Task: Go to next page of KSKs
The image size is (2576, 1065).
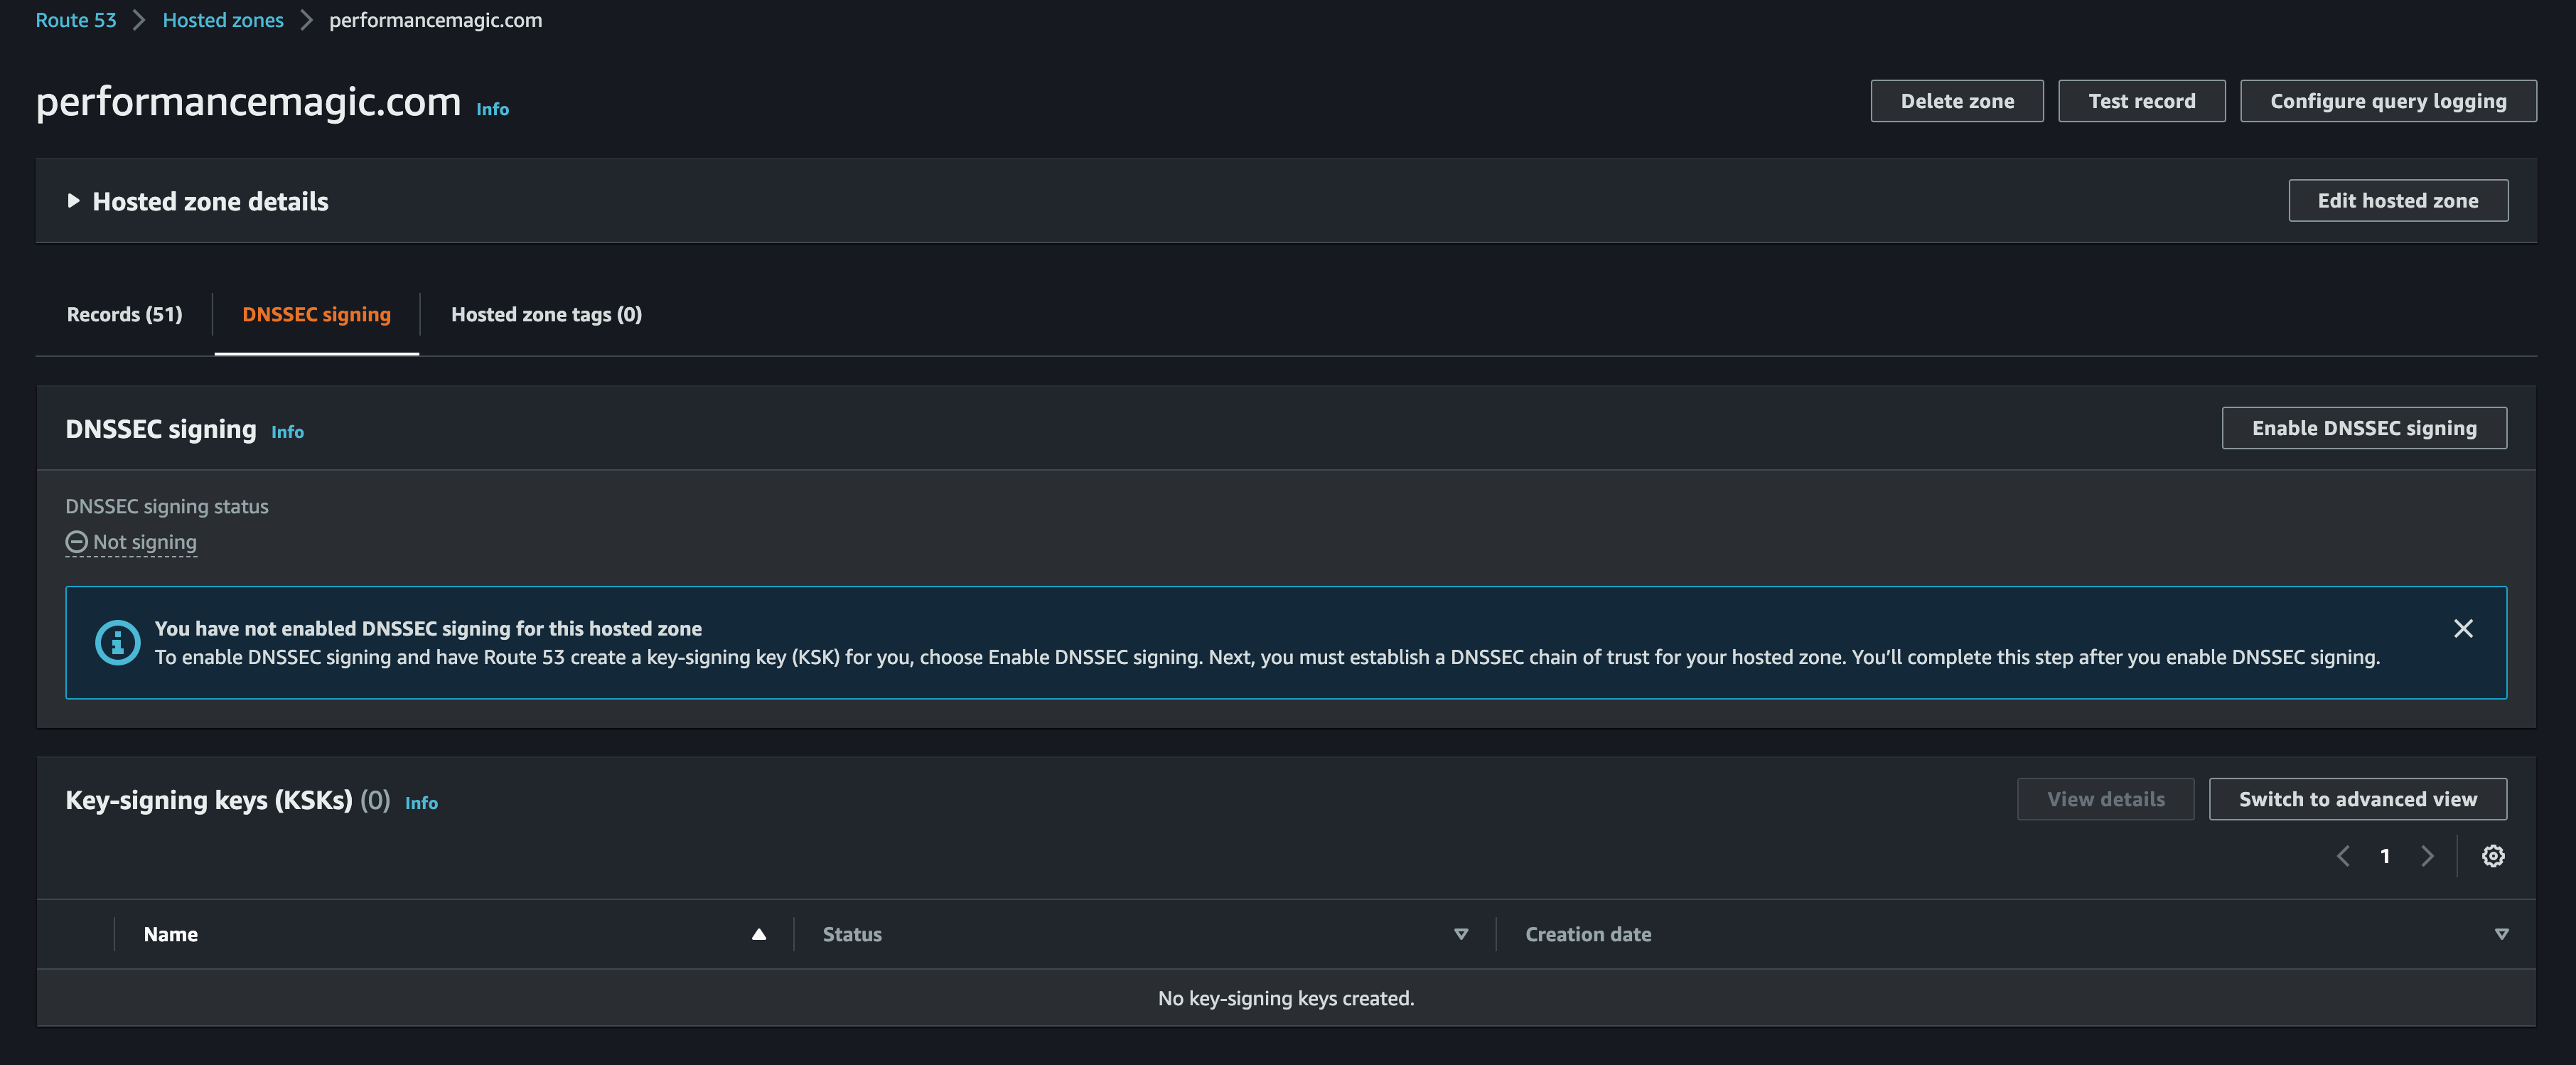Action: (x=2427, y=856)
